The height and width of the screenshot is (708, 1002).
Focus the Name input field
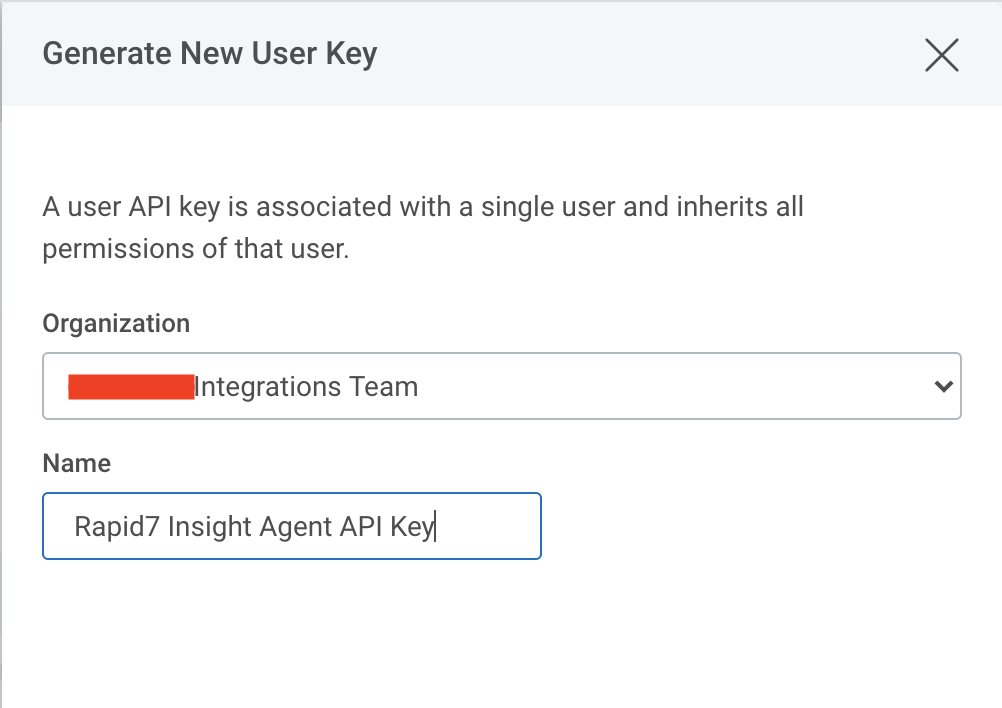291,526
